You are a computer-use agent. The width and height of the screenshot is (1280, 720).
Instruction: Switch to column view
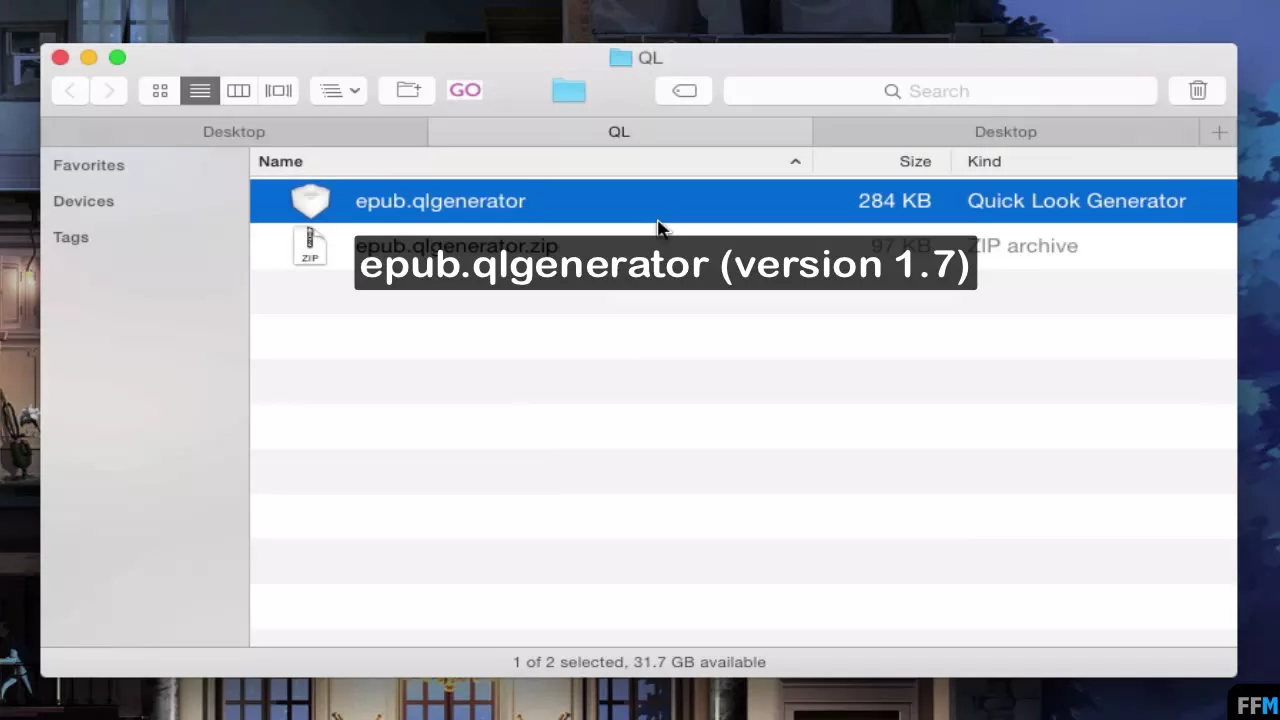pyautogui.click(x=238, y=91)
